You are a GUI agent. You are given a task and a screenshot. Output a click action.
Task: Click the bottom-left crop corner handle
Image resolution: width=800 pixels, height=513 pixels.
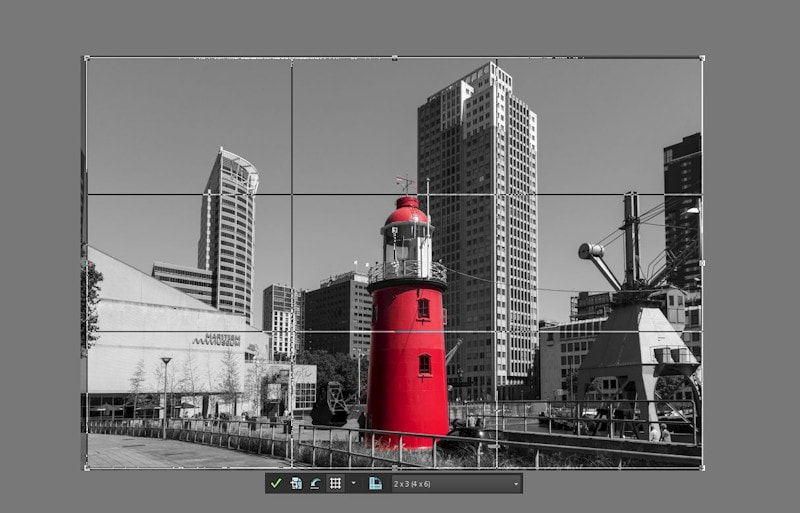click(x=86, y=468)
